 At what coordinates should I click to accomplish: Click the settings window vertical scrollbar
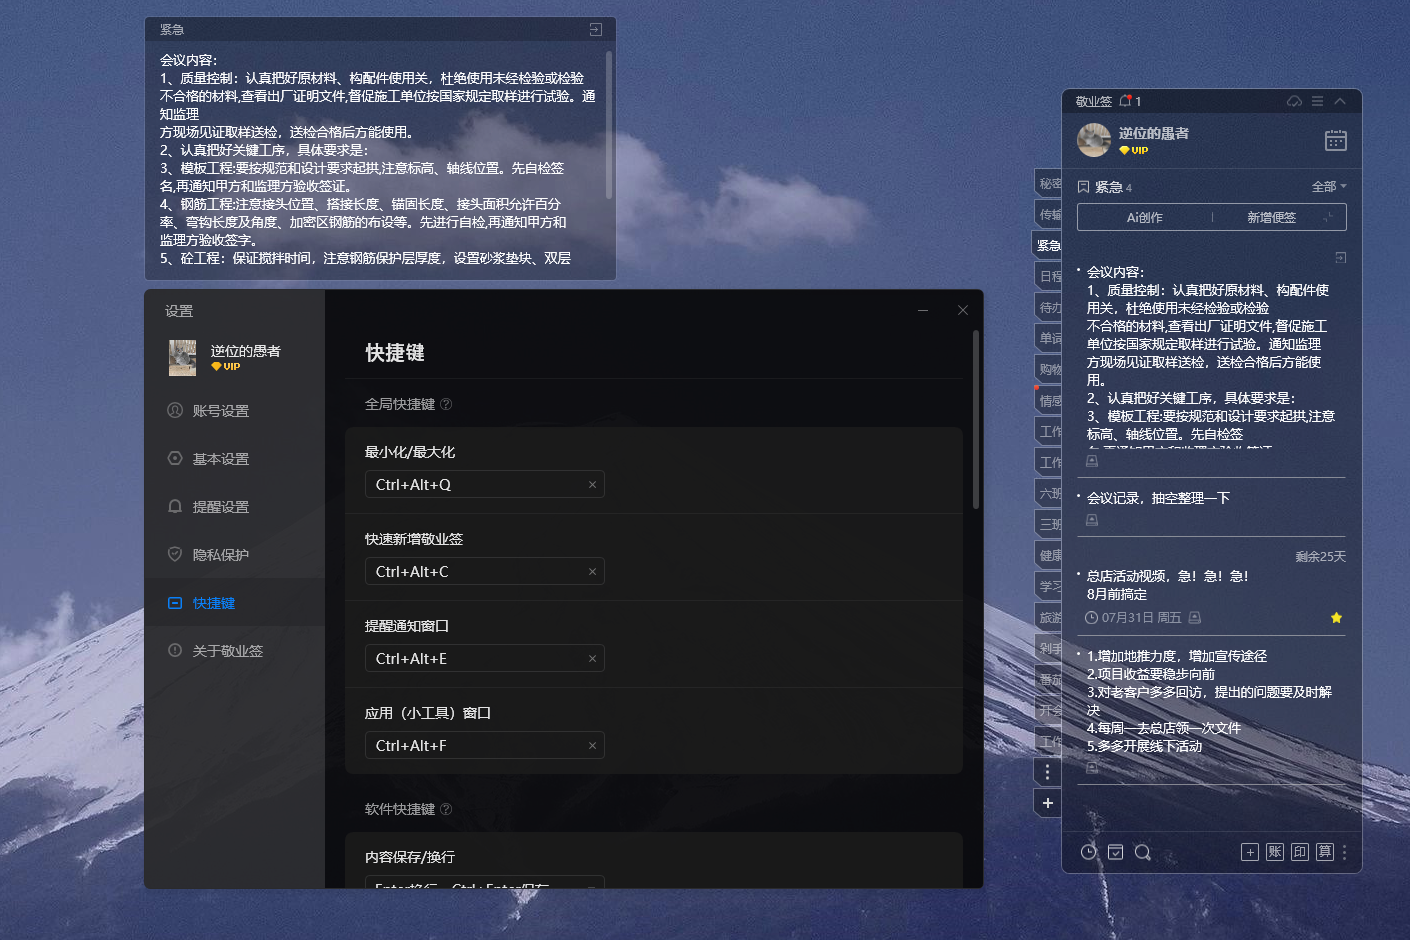pos(976,420)
